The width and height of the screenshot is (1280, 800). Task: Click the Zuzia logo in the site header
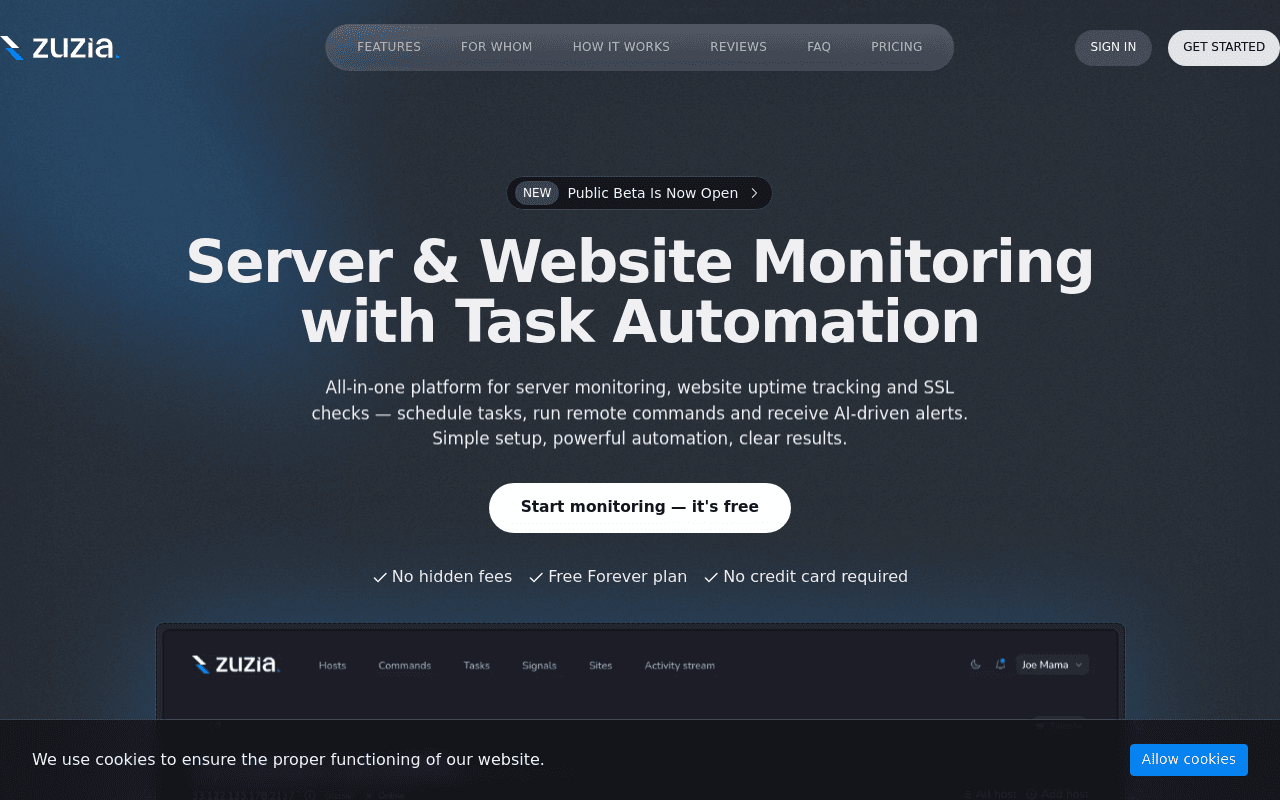click(x=59, y=48)
